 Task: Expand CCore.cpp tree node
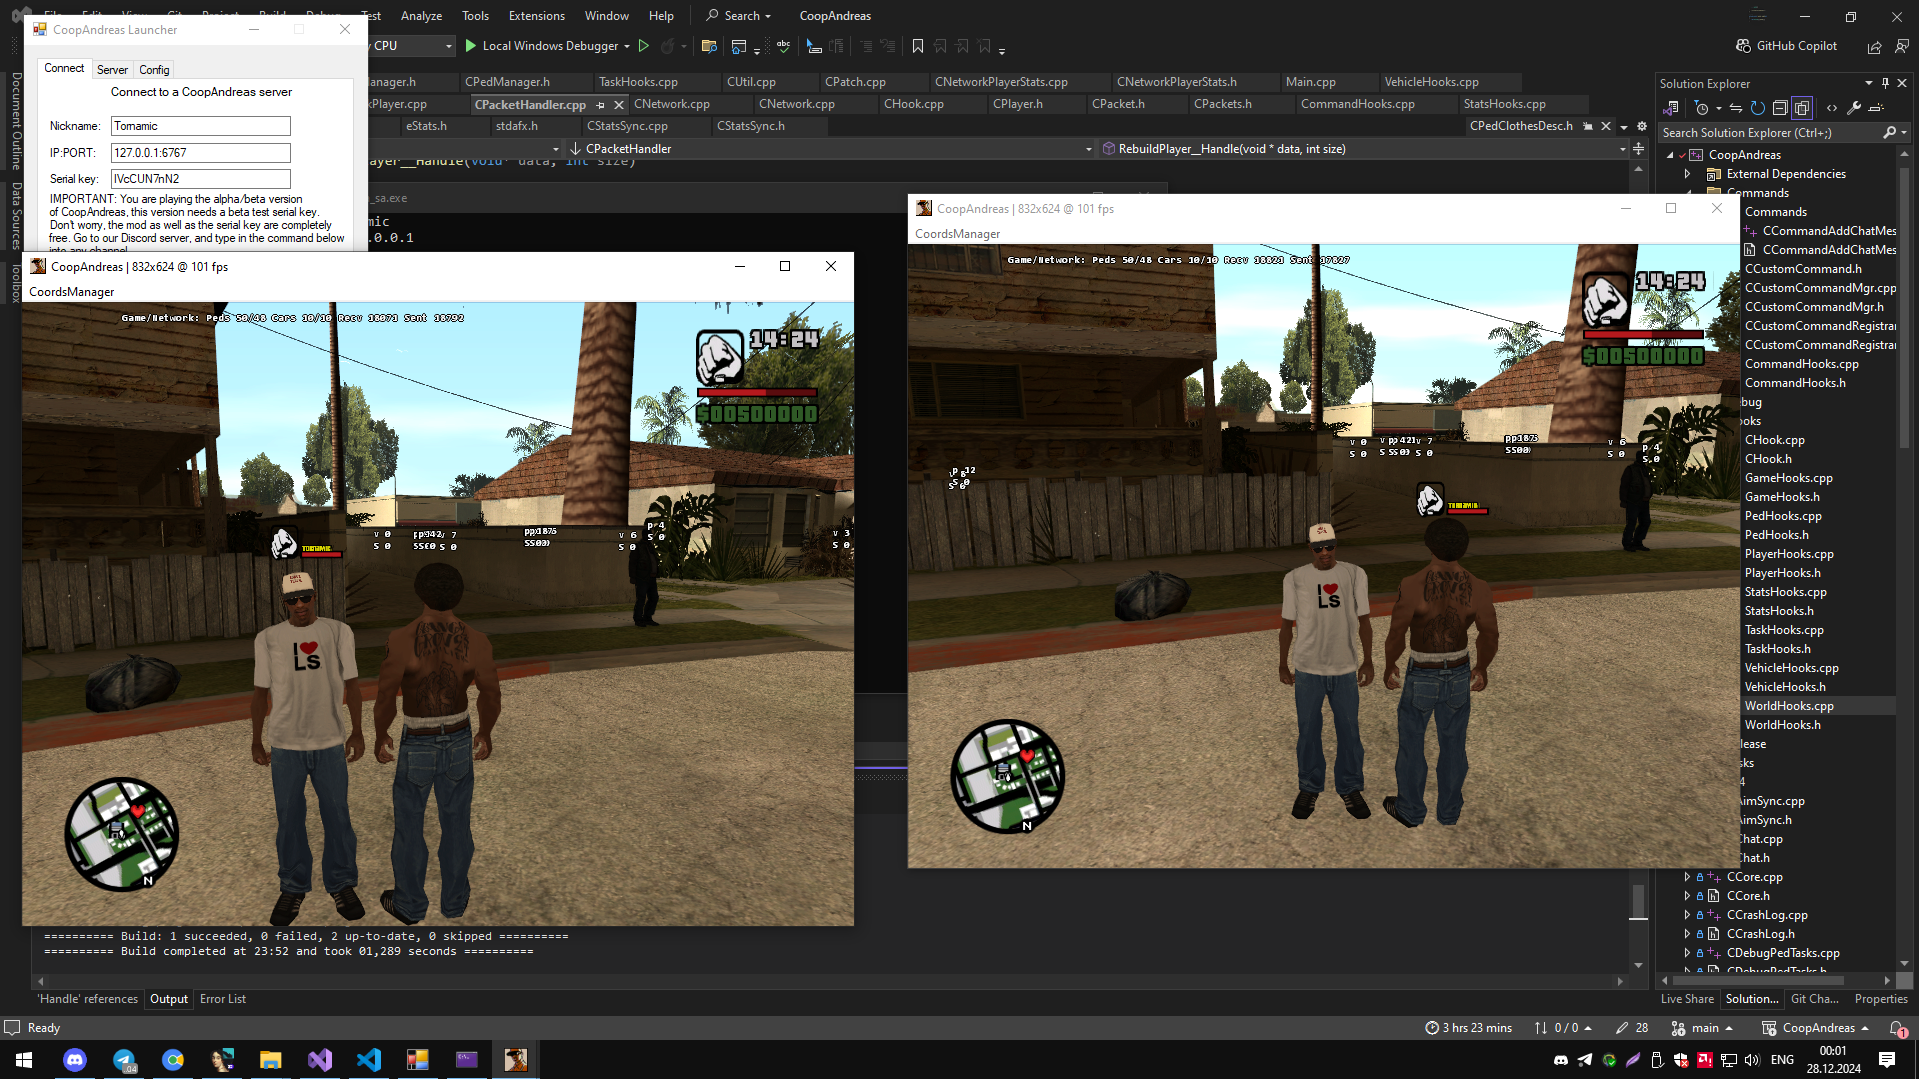pyautogui.click(x=1688, y=877)
